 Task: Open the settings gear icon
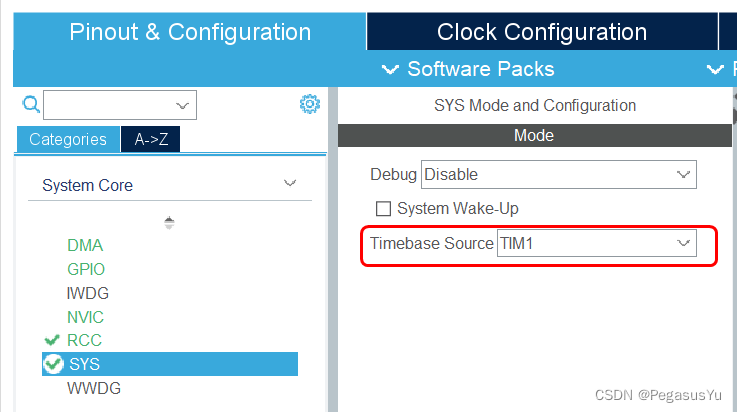[x=310, y=104]
